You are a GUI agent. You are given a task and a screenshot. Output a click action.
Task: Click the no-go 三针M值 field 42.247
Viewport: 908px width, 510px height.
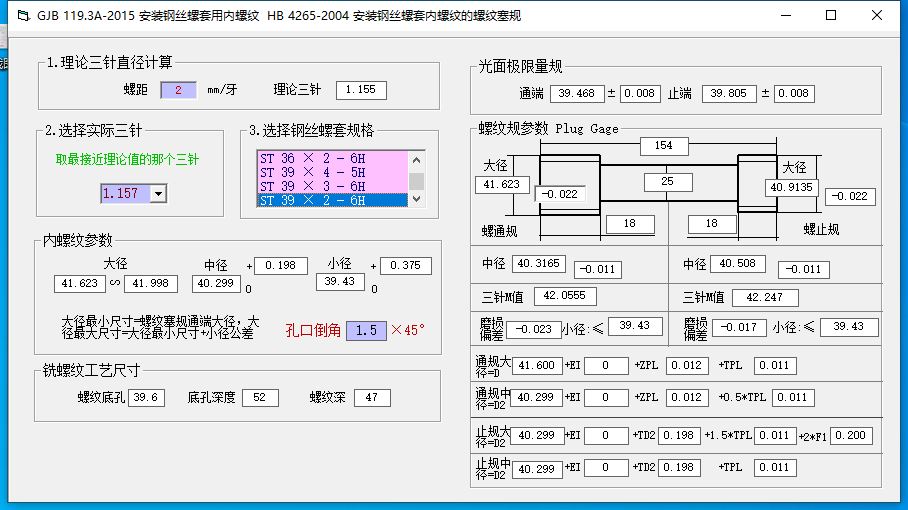tap(765, 298)
